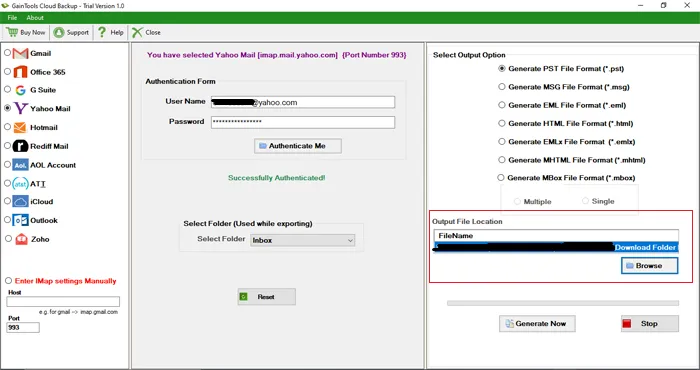Image resolution: width=700 pixels, height=370 pixels.
Task: Click the red stop square icon
Action: tap(627, 324)
